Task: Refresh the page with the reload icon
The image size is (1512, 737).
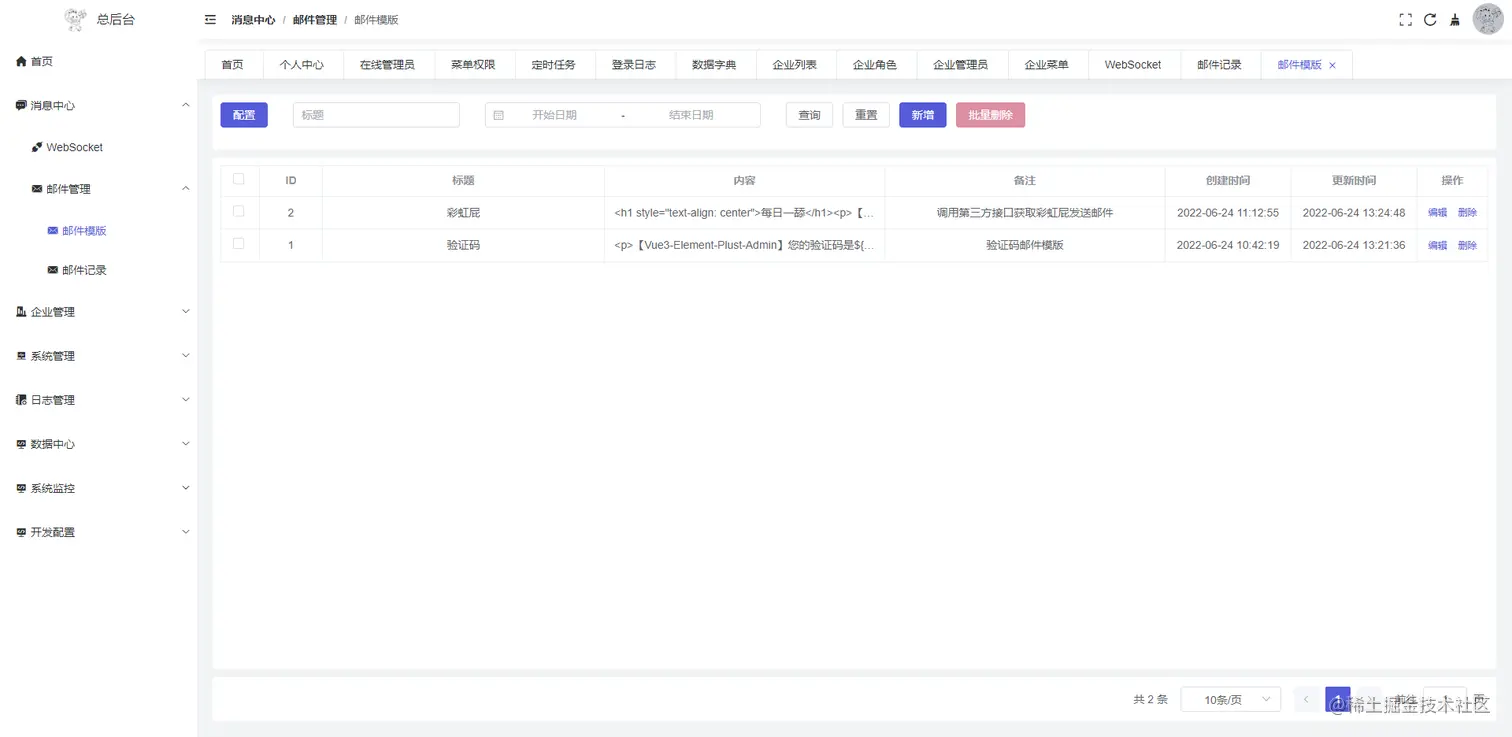Action: click(x=1430, y=19)
